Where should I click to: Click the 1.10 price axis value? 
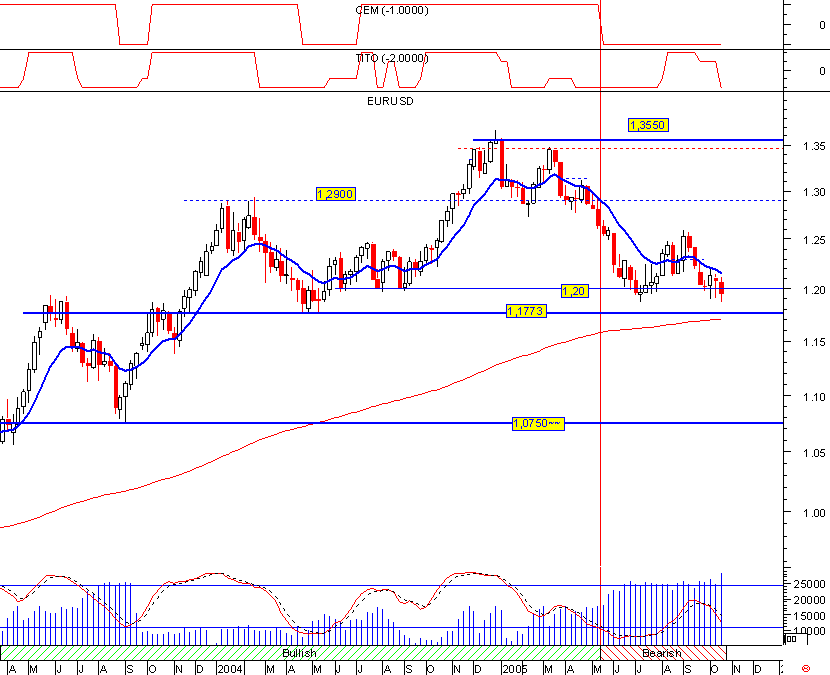tap(814, 397)
